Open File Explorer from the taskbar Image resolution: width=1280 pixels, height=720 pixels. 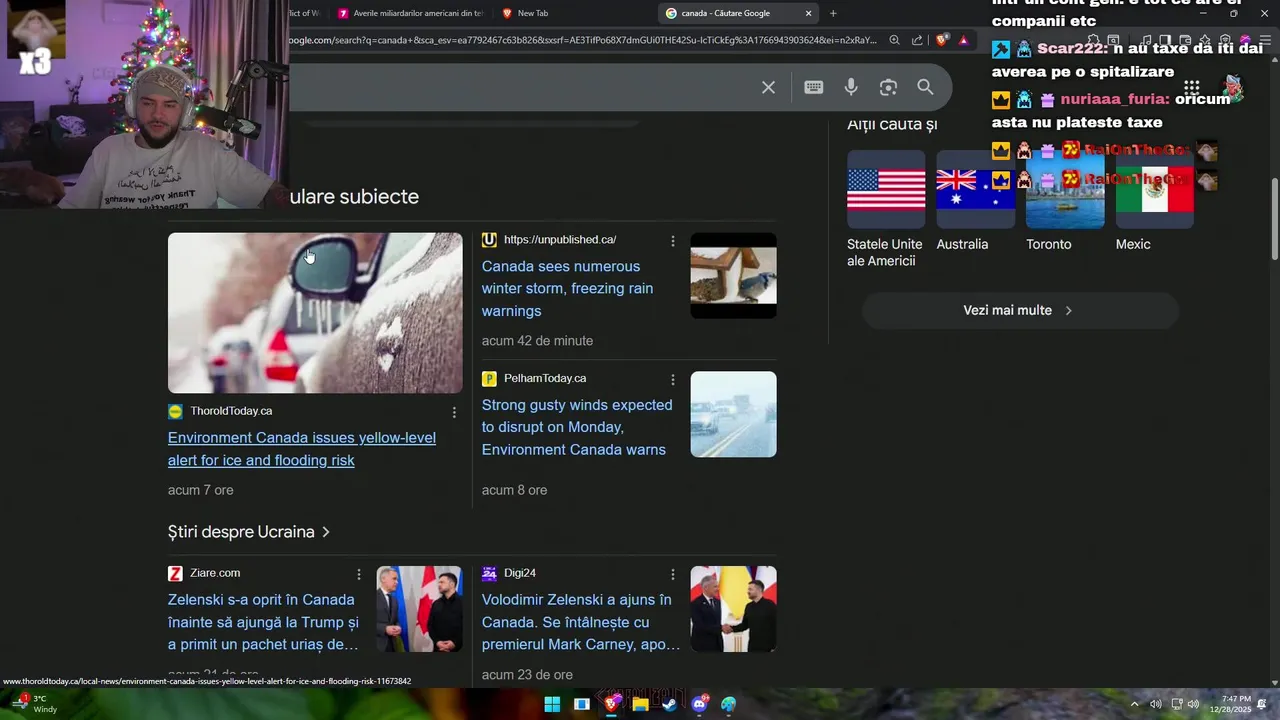tap(640, 704)
